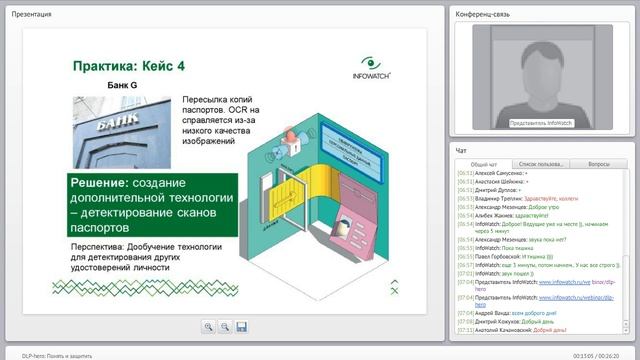Select the presenter's webcam video
The height and width of the screenshot is (360, 640).
point(542,77)
